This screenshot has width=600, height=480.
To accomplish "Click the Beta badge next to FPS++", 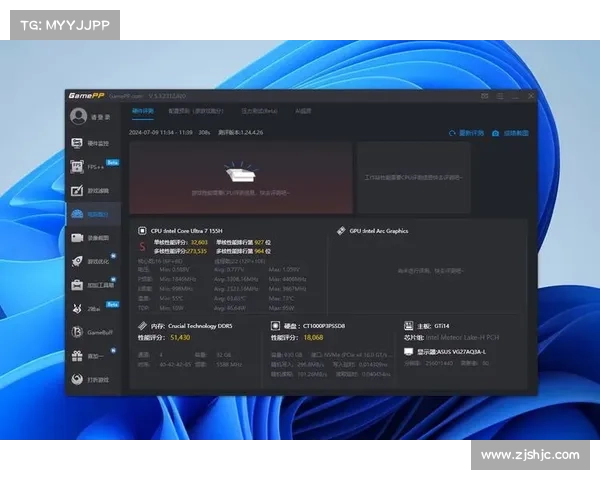I will [x=112, y=163].
